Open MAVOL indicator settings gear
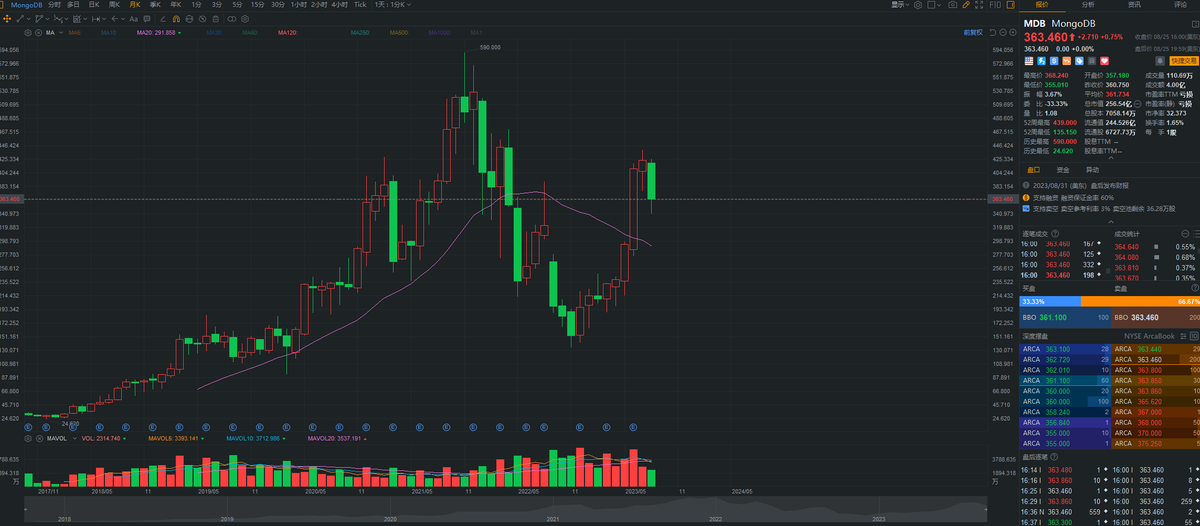Viewport: 1200px width, 526px height. click(x=28, y=438)
